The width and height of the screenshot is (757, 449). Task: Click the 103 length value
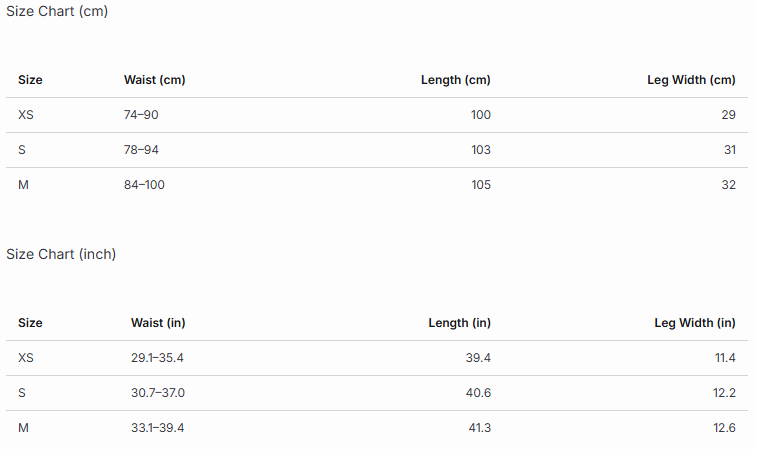[x=481, y=150]
